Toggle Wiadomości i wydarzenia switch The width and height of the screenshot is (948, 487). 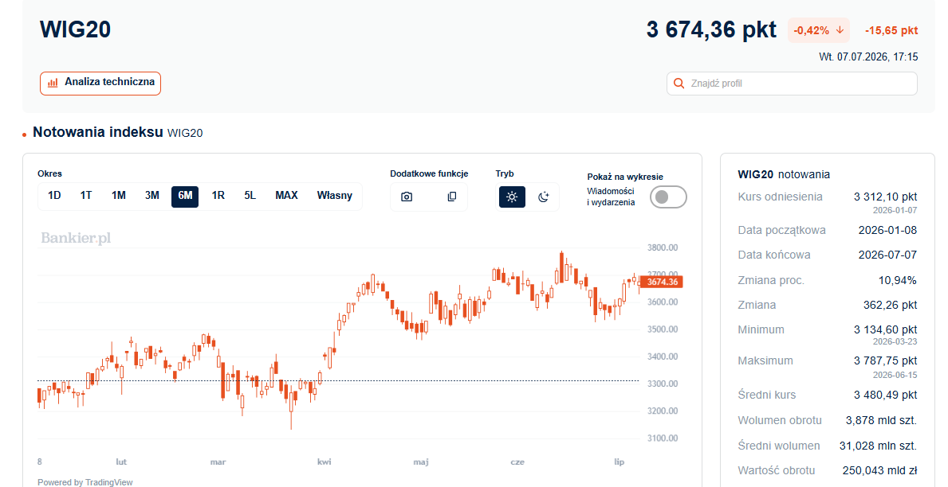pyautogui.click(x=668, y=197)
